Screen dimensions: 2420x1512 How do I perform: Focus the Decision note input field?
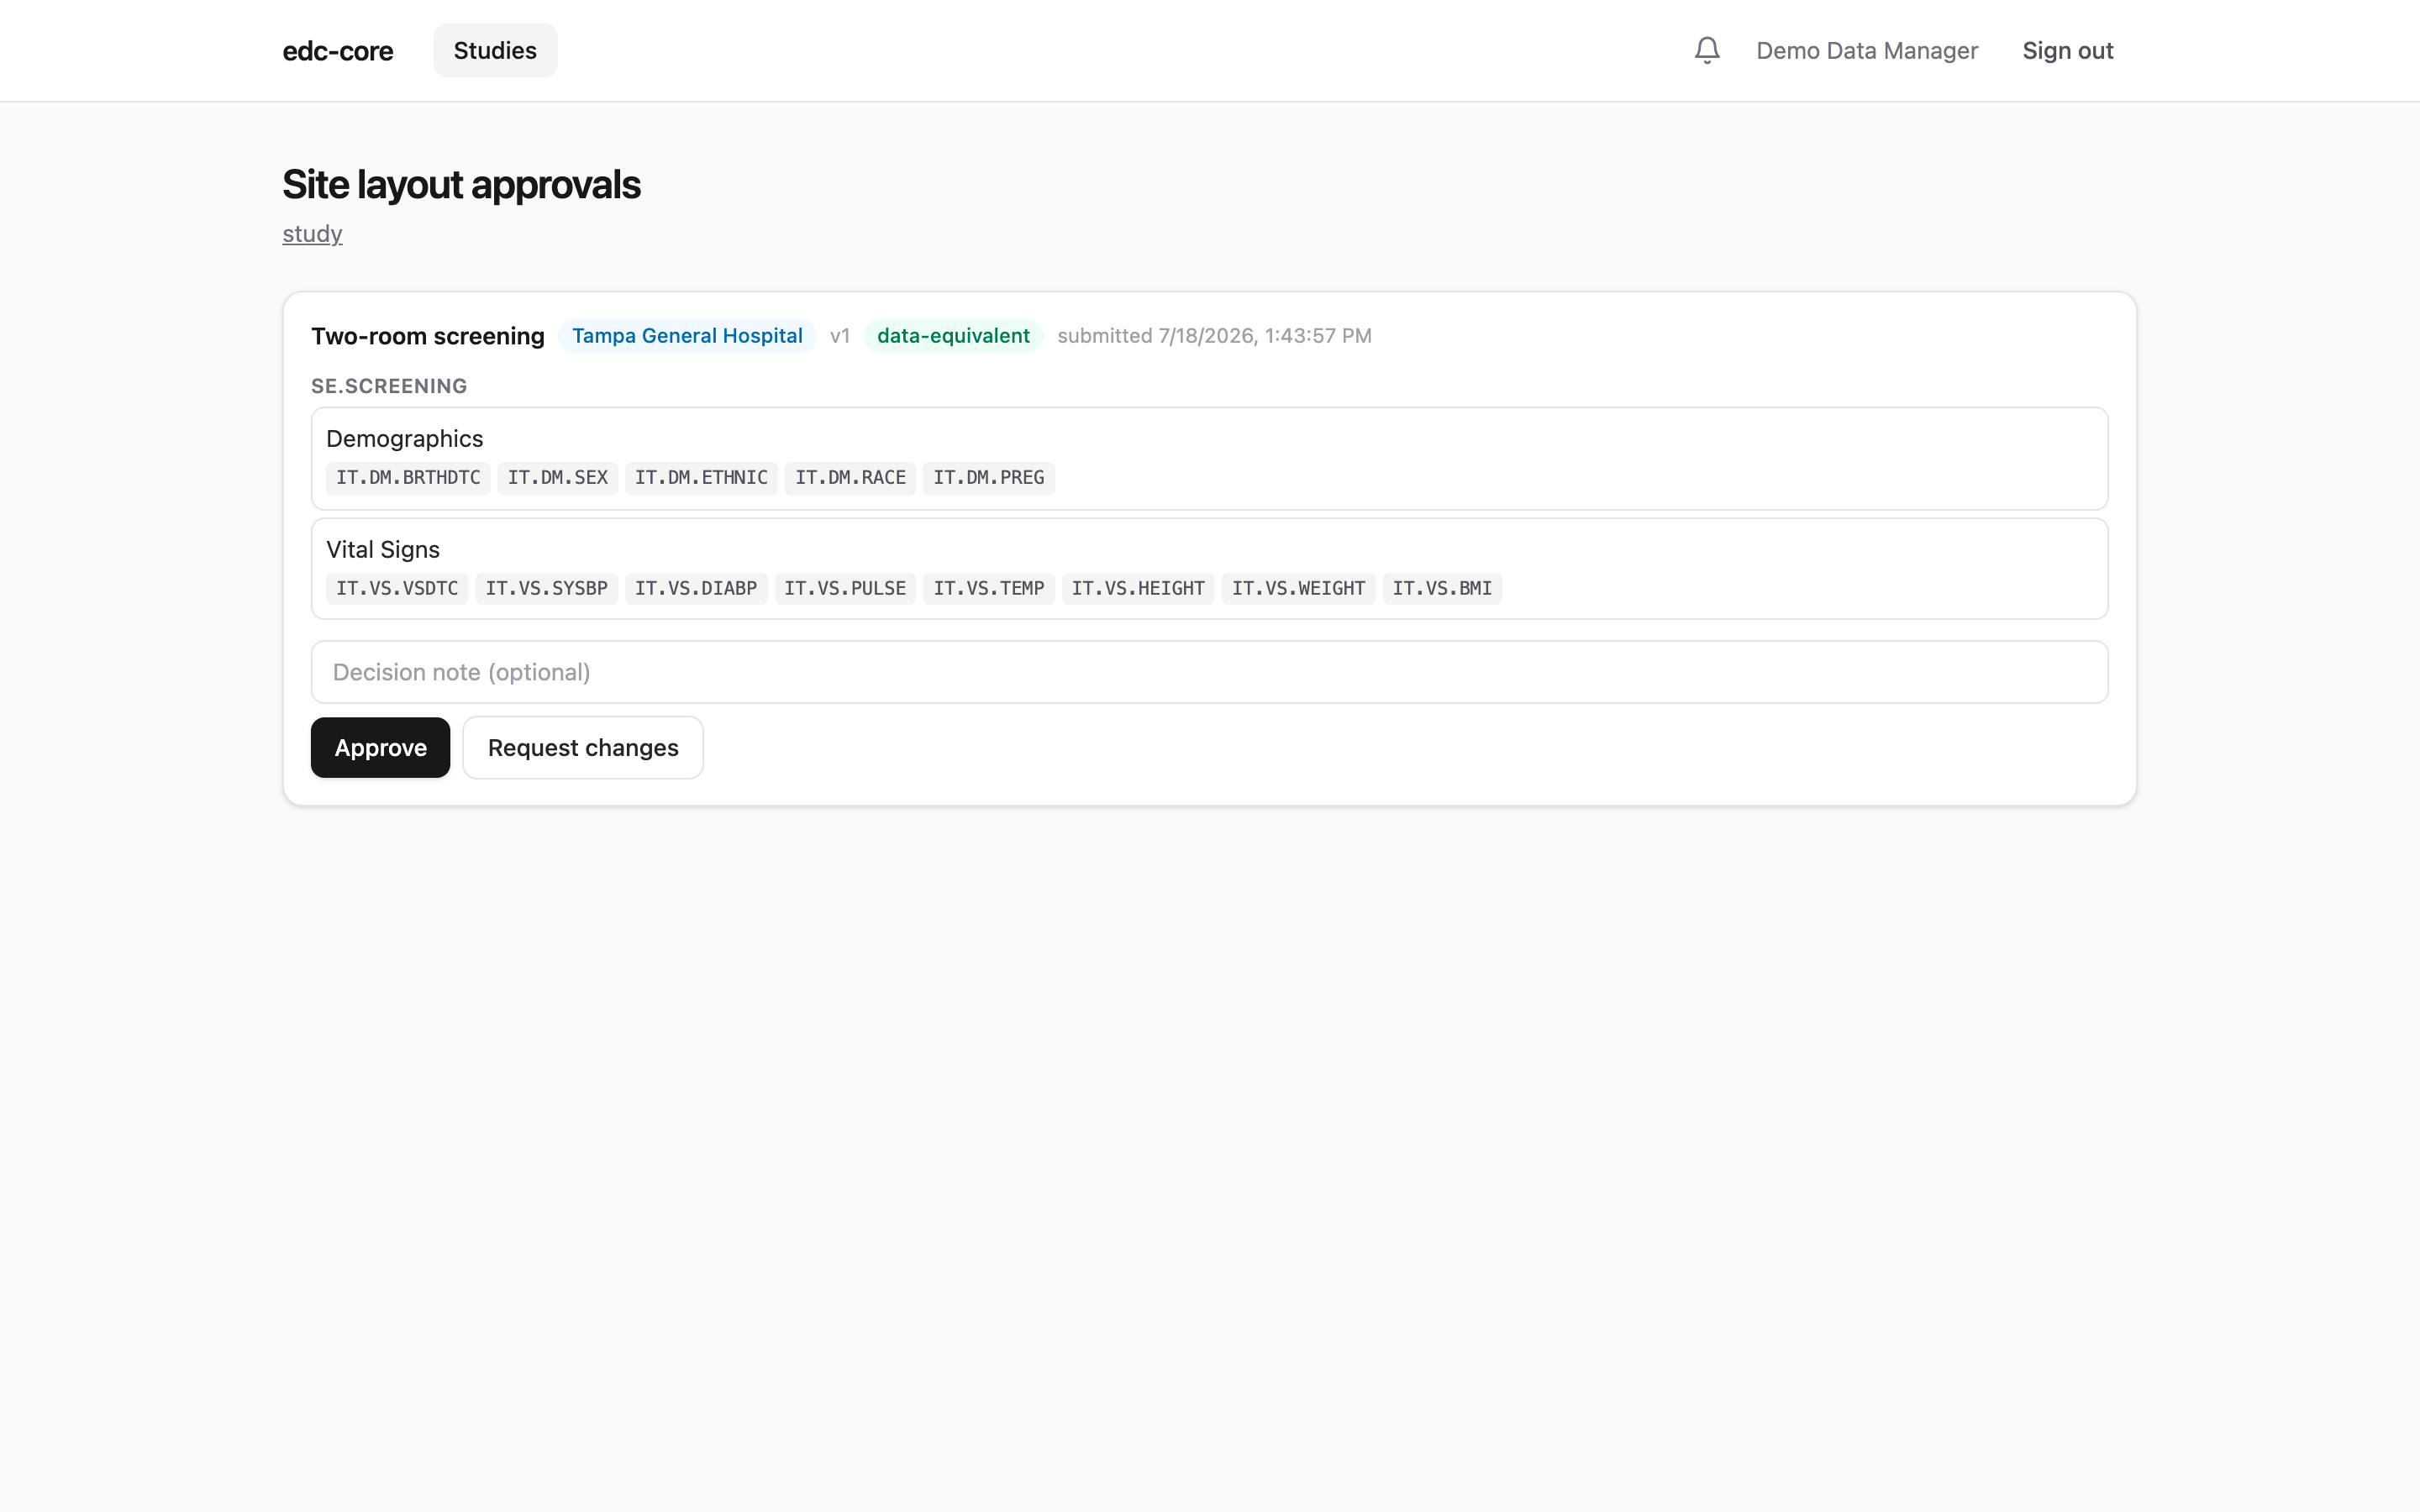[1209, 672]
